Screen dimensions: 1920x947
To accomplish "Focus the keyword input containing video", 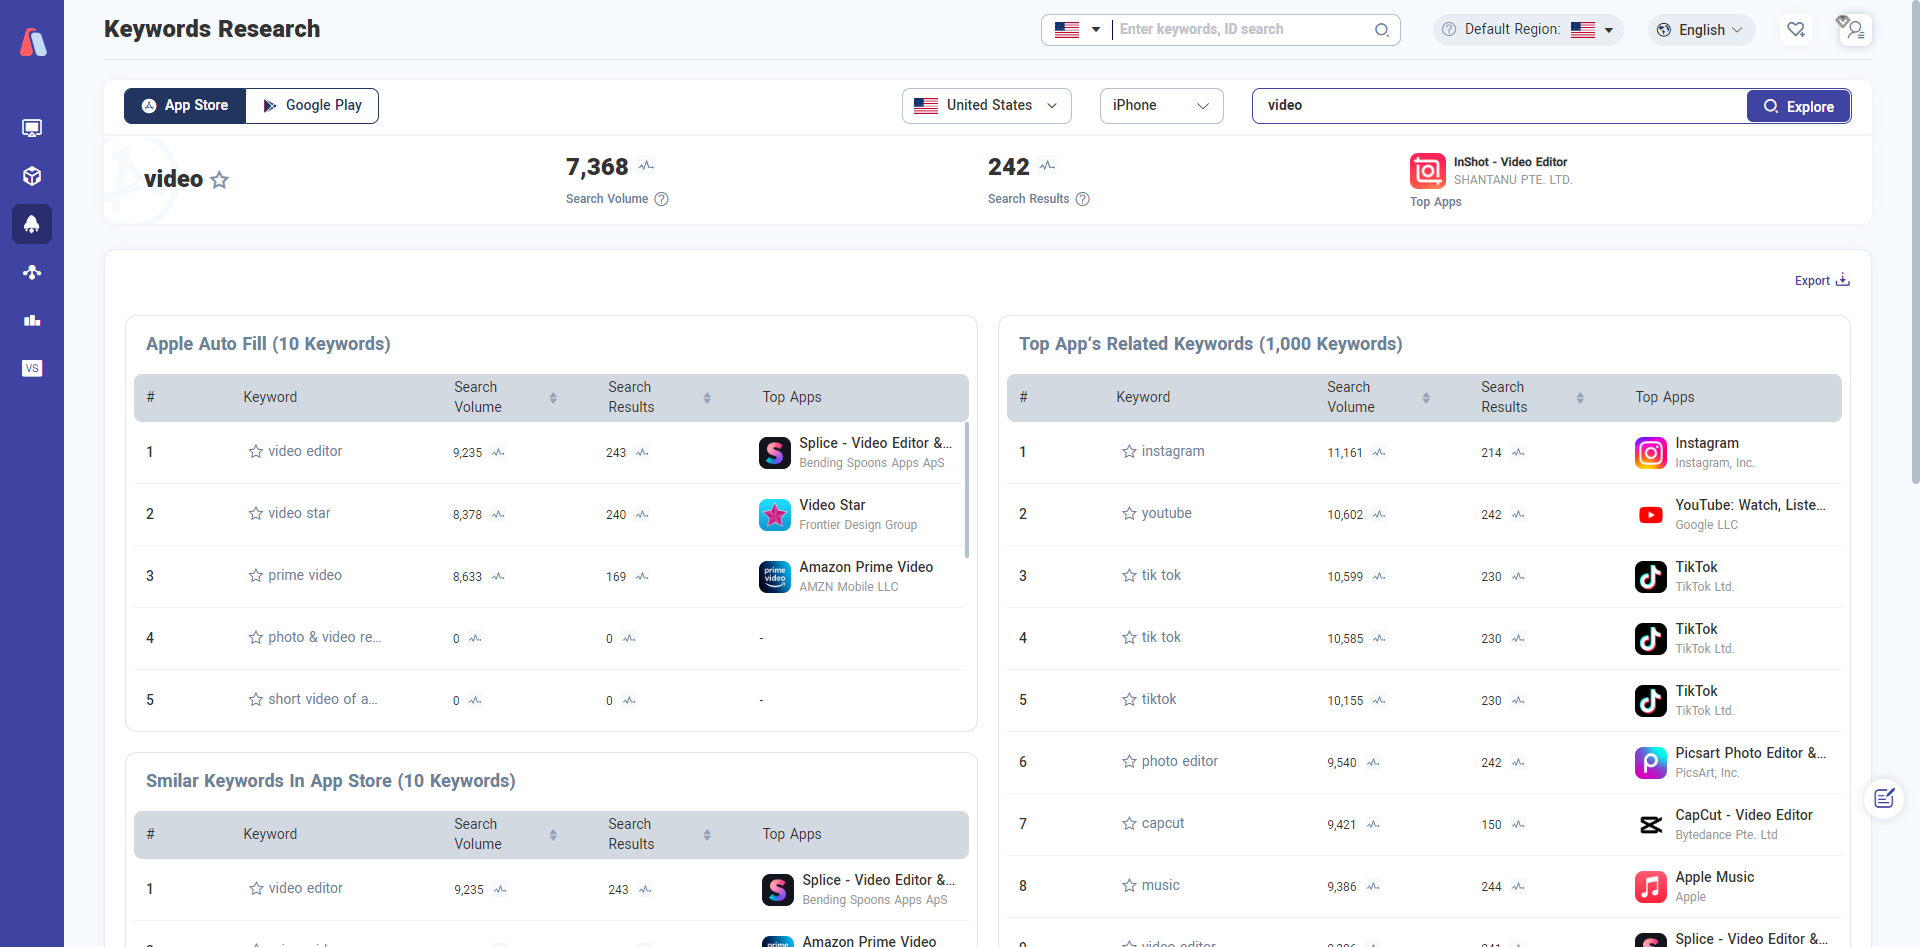I will [1500, 106].
